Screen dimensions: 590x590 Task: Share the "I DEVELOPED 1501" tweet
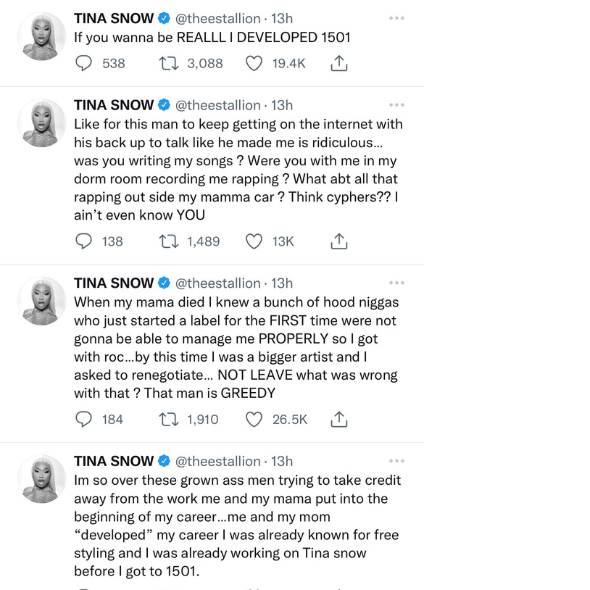click(x=339, y=63)
